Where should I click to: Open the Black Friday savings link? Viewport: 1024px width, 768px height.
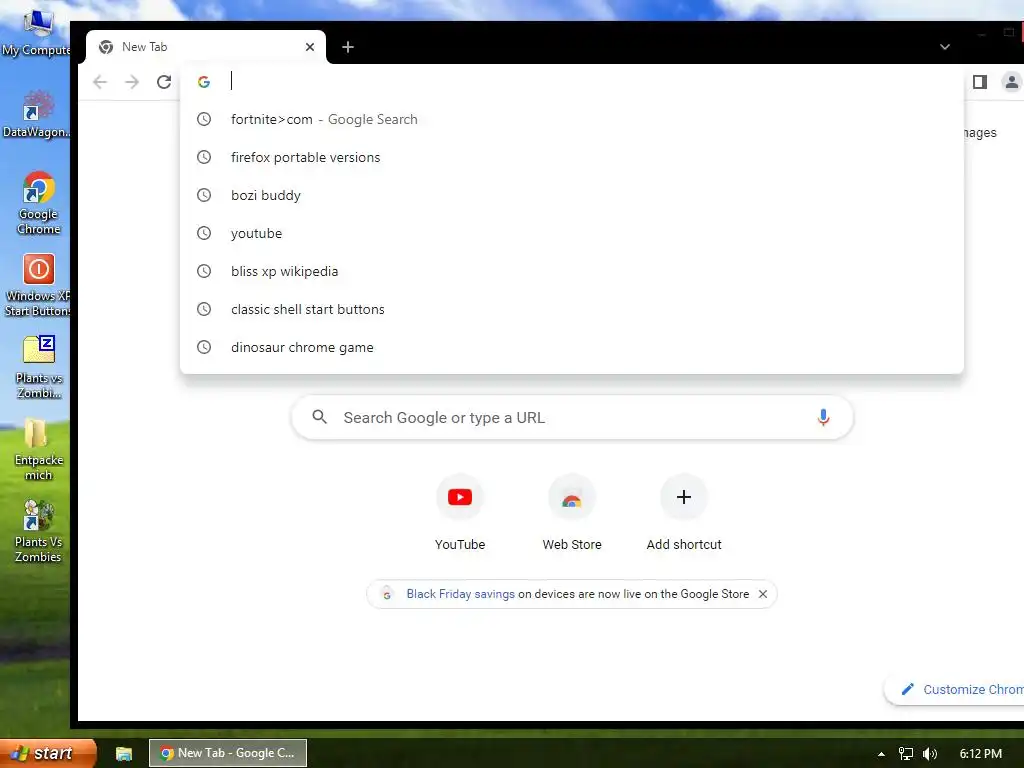click(460, 594)
